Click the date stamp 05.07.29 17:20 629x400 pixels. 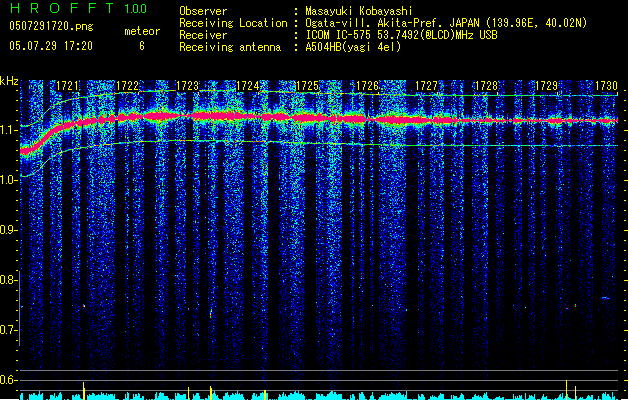[51, 46]
